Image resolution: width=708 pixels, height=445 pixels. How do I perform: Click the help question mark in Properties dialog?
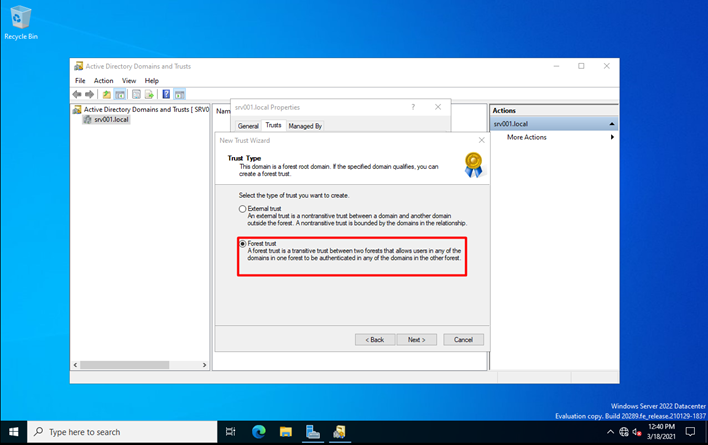[x=413, y=107]
